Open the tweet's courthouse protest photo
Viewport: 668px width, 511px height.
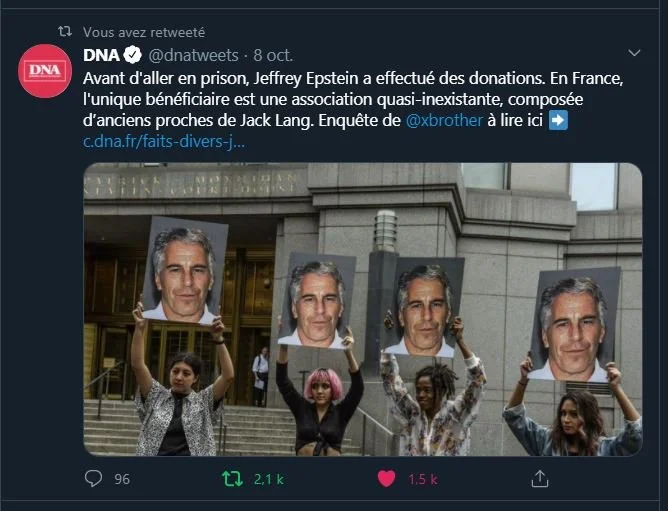(x=363, y=309)
